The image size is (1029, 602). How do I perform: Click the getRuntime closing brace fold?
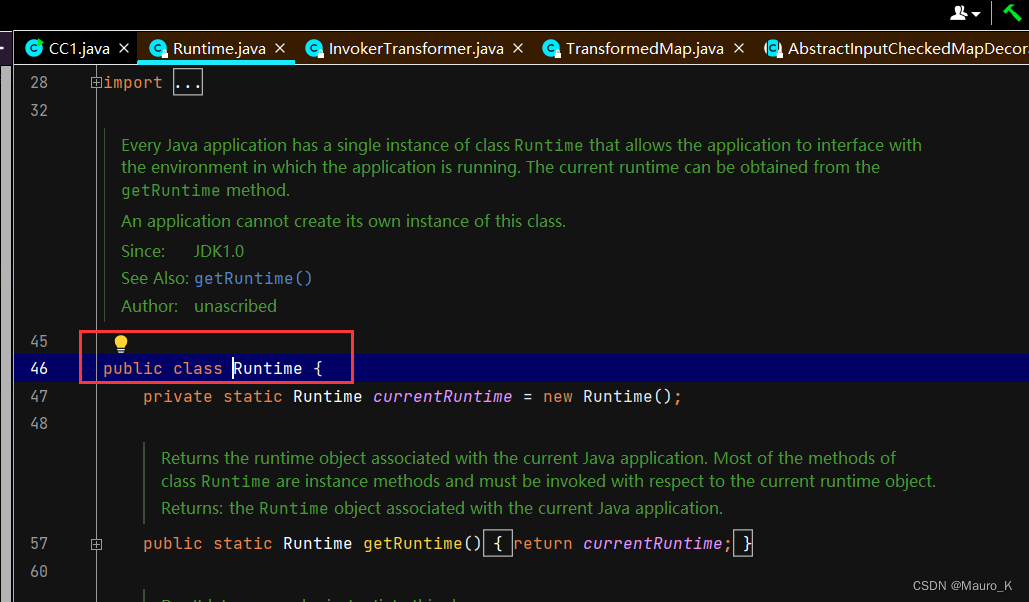point(743,544)
